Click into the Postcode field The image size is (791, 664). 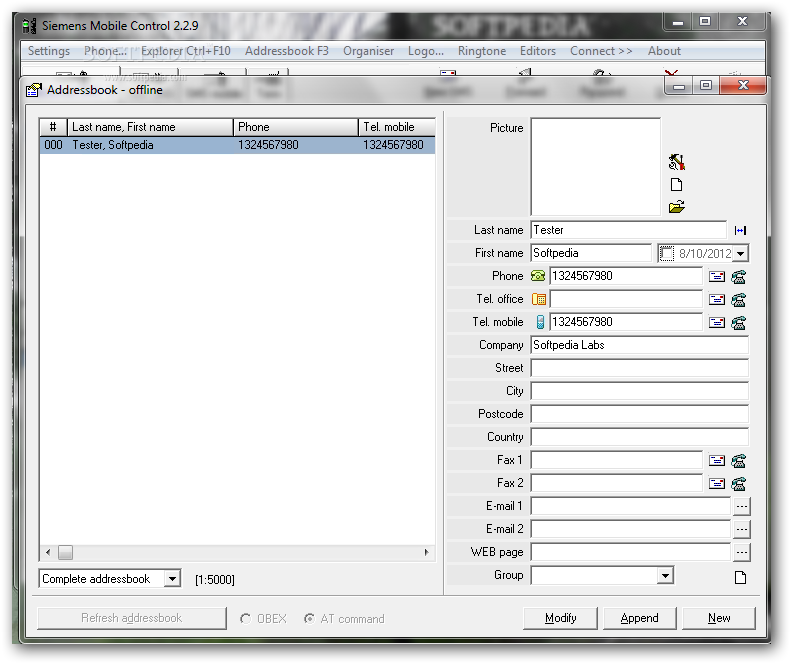[640, 414]
